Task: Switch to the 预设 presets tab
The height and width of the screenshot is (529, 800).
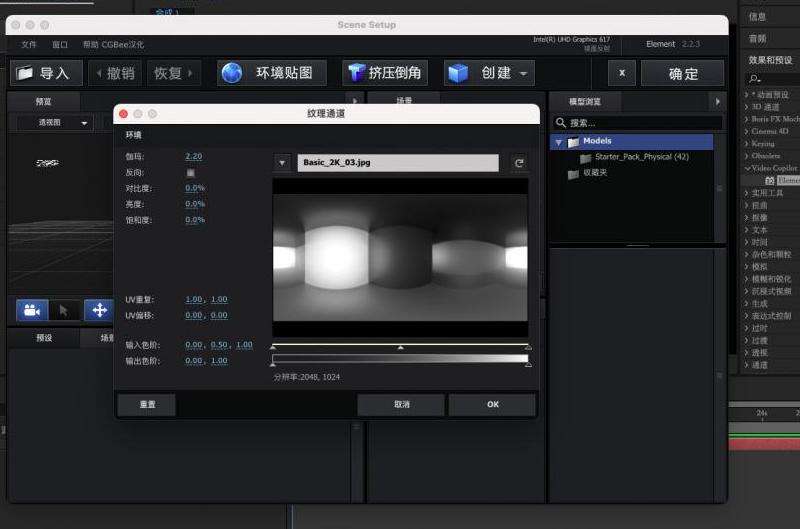Action: tap(44, 338)
